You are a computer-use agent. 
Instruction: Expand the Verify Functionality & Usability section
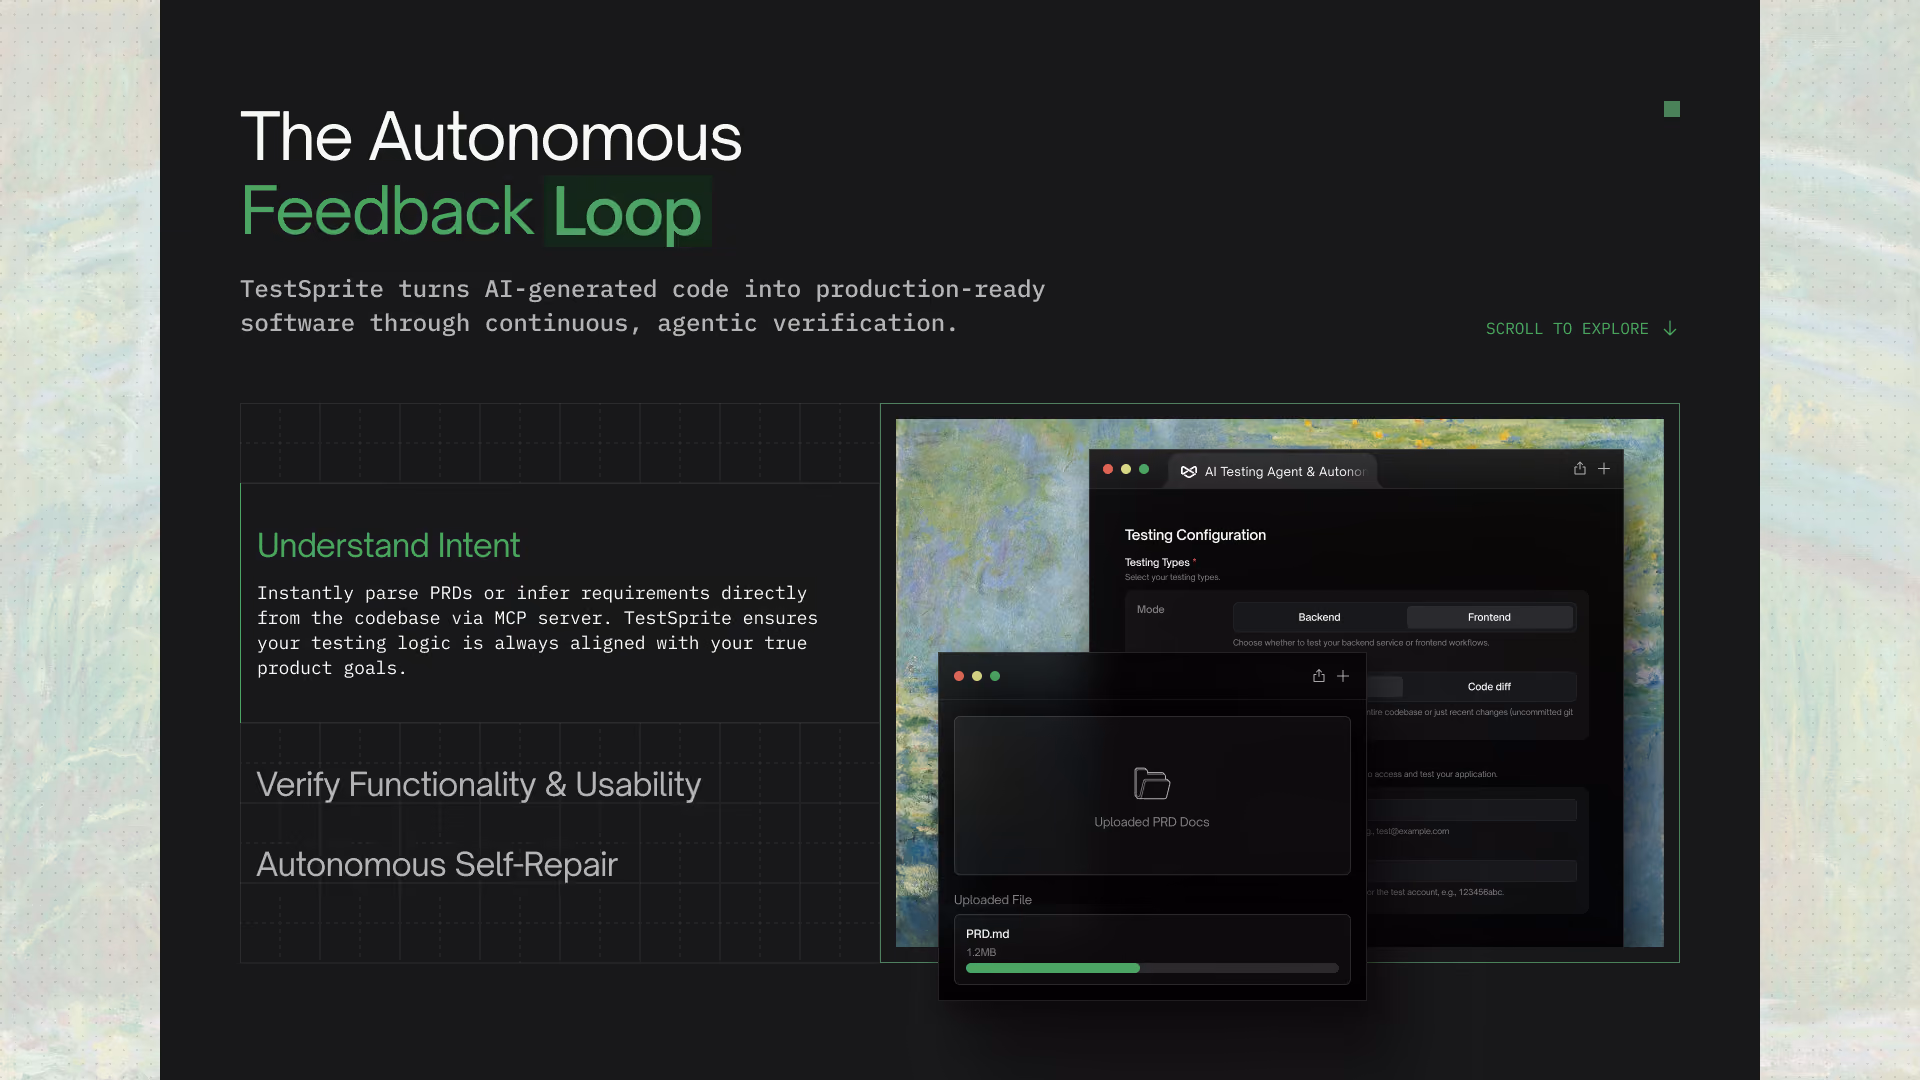[x=479, y=784]
